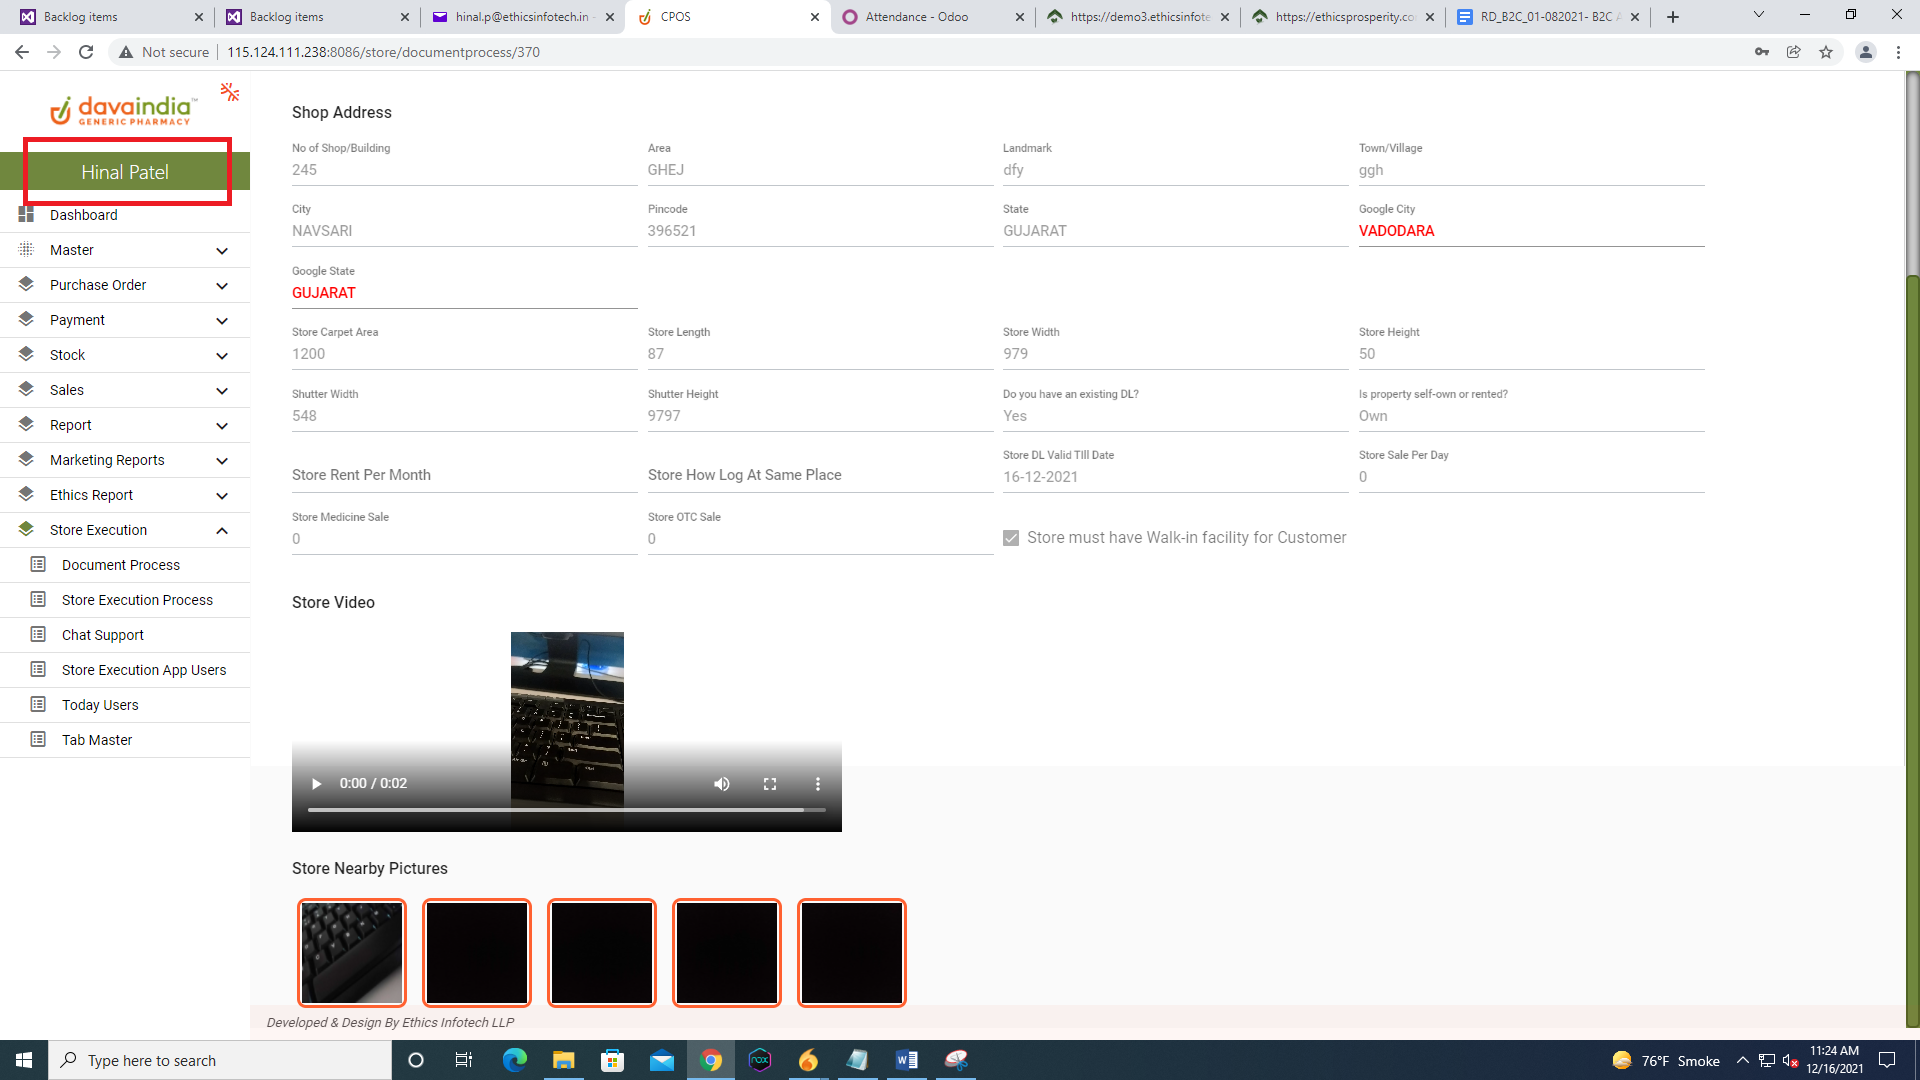Collapse the Store Execution section
1920x1080 pixels.
click(x=221, y=531)
